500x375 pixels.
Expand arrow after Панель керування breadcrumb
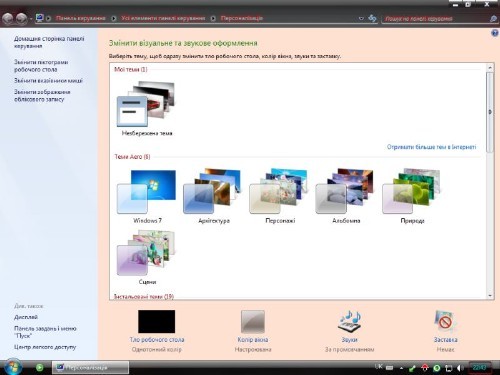[113, 18]
